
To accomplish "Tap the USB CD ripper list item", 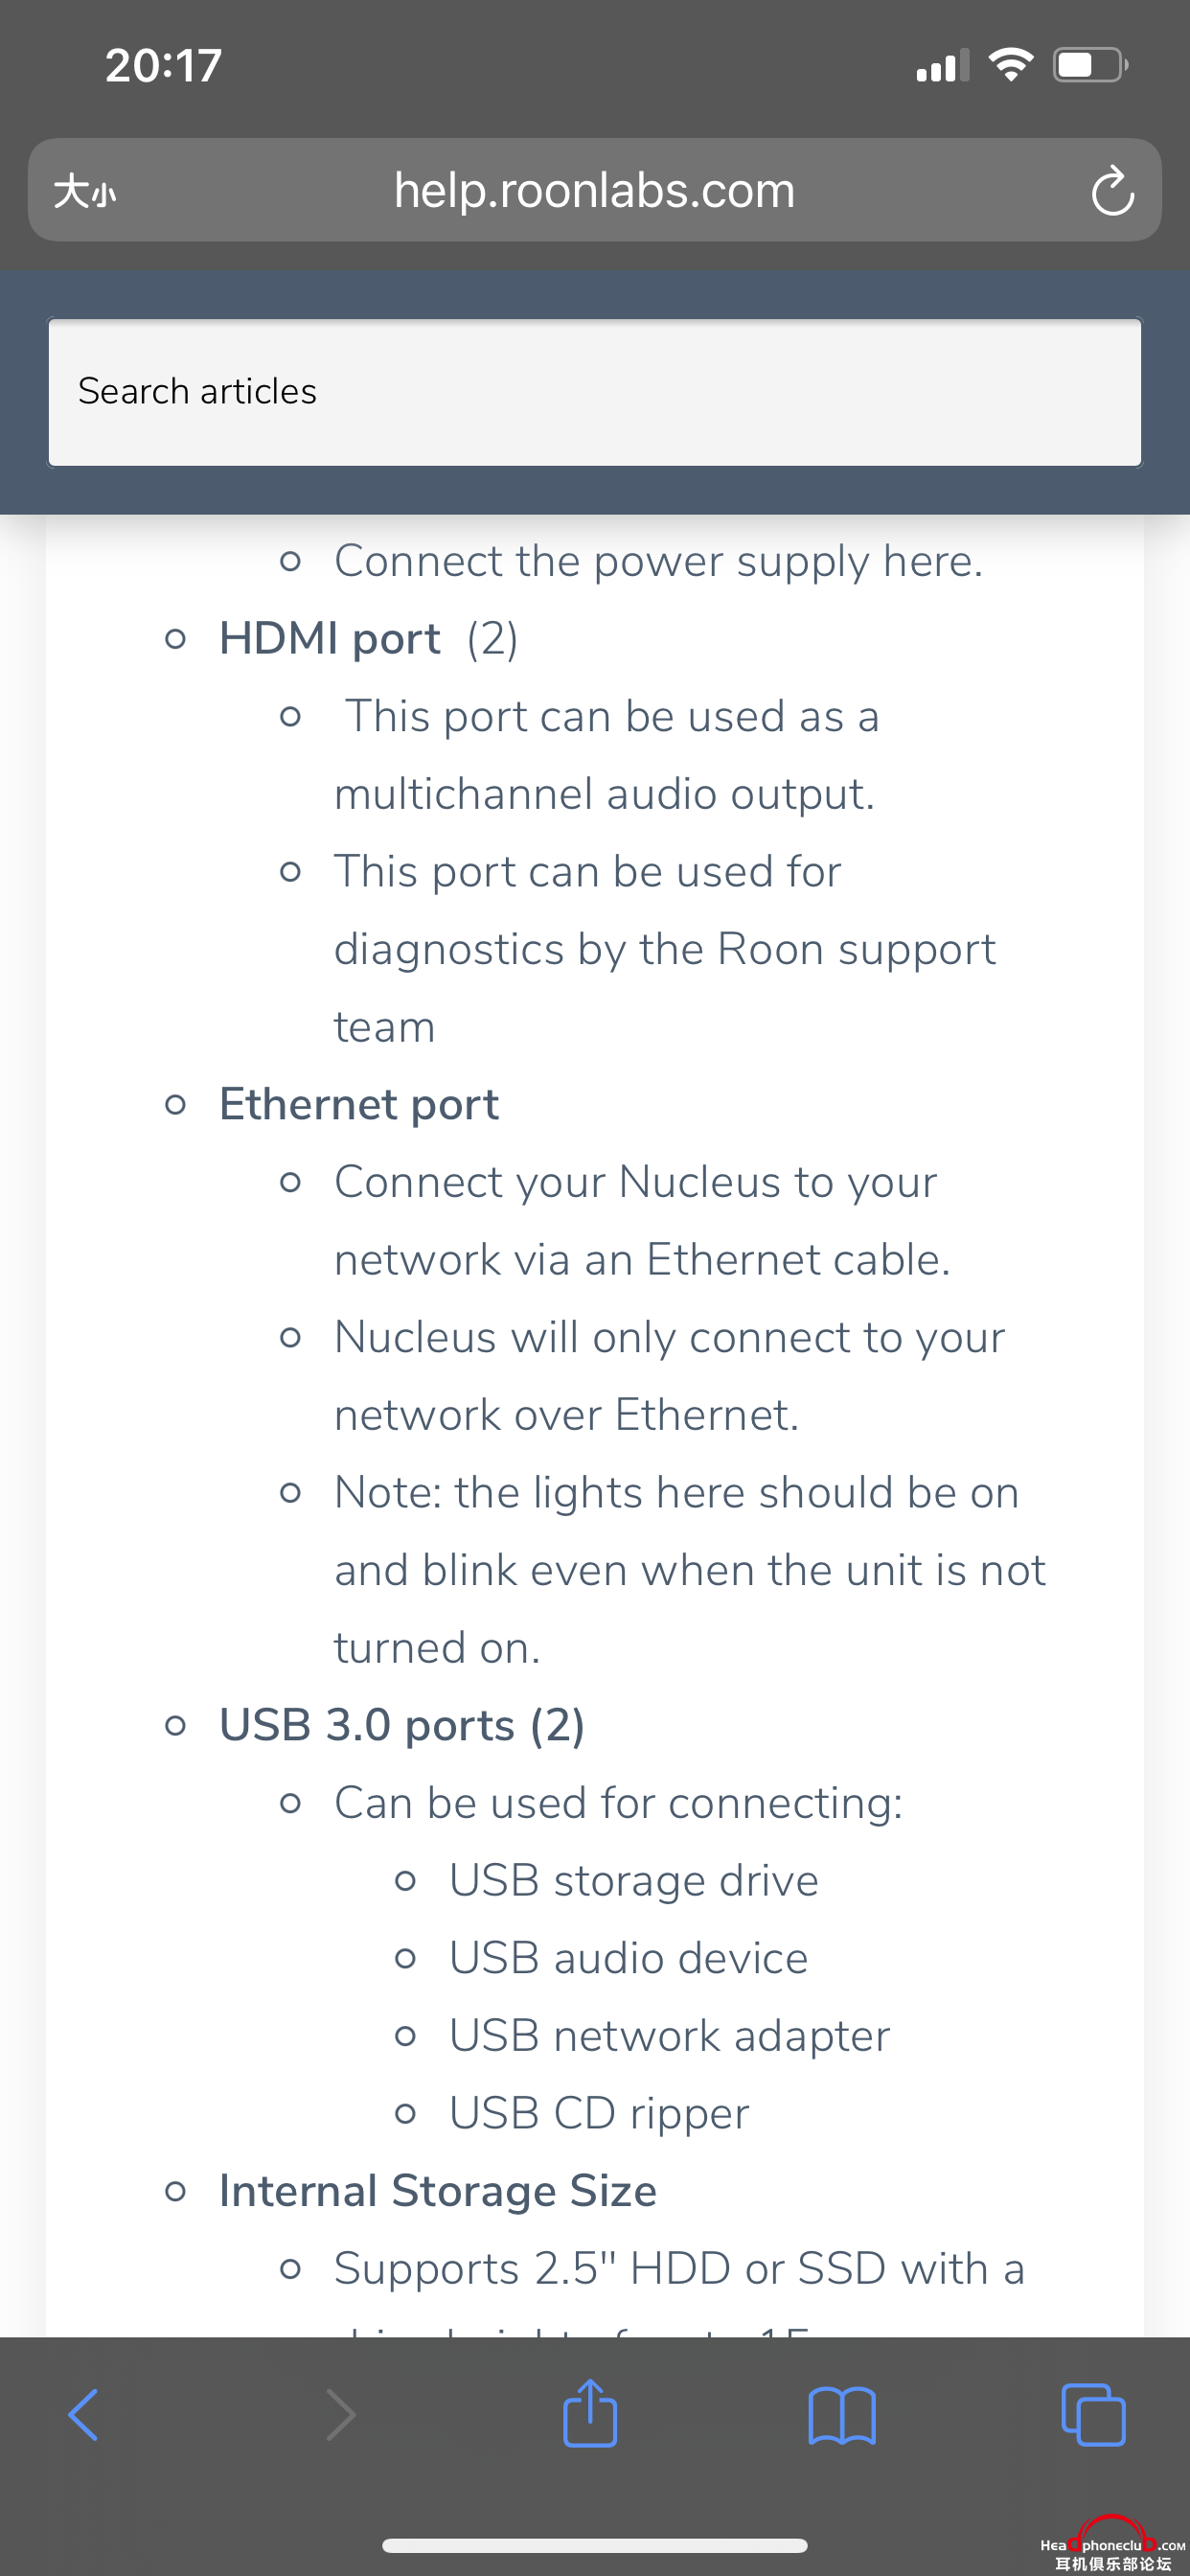I will [x=599, y=2113].
